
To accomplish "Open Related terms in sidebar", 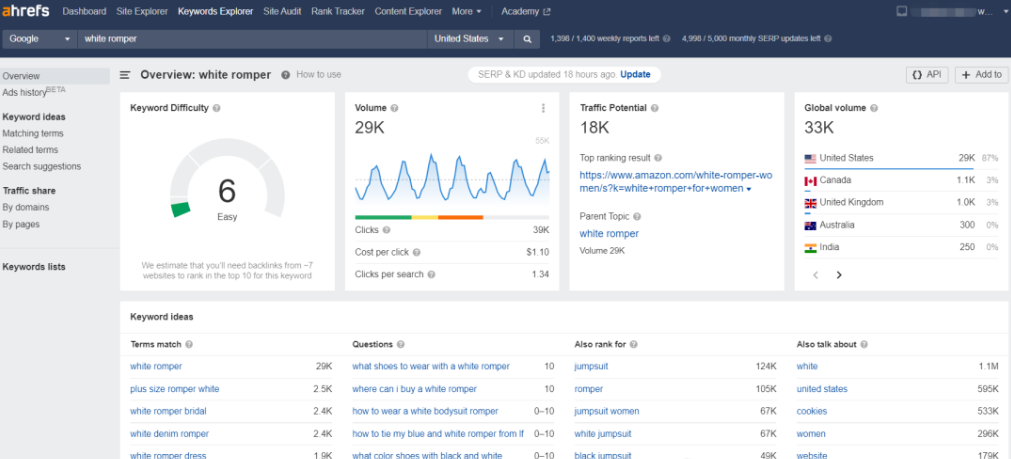I will [x=30, y=150].
